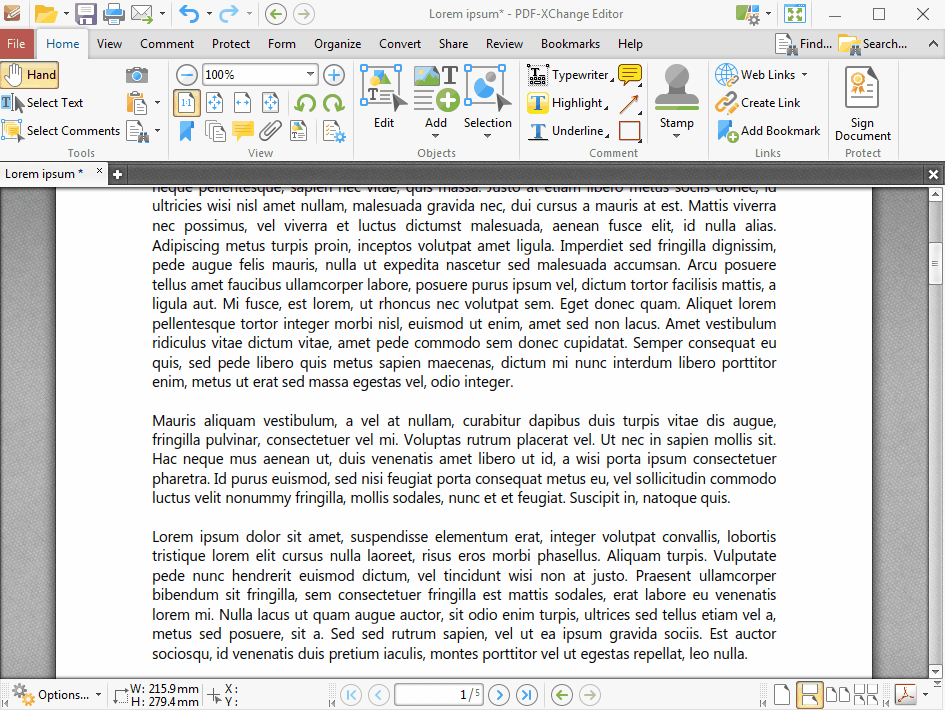Image resolution: width=945 pixels, height=710 pixels.
Task: Click the Zoom In plus button
Action: pyautogui.click(x=334, y=75)
